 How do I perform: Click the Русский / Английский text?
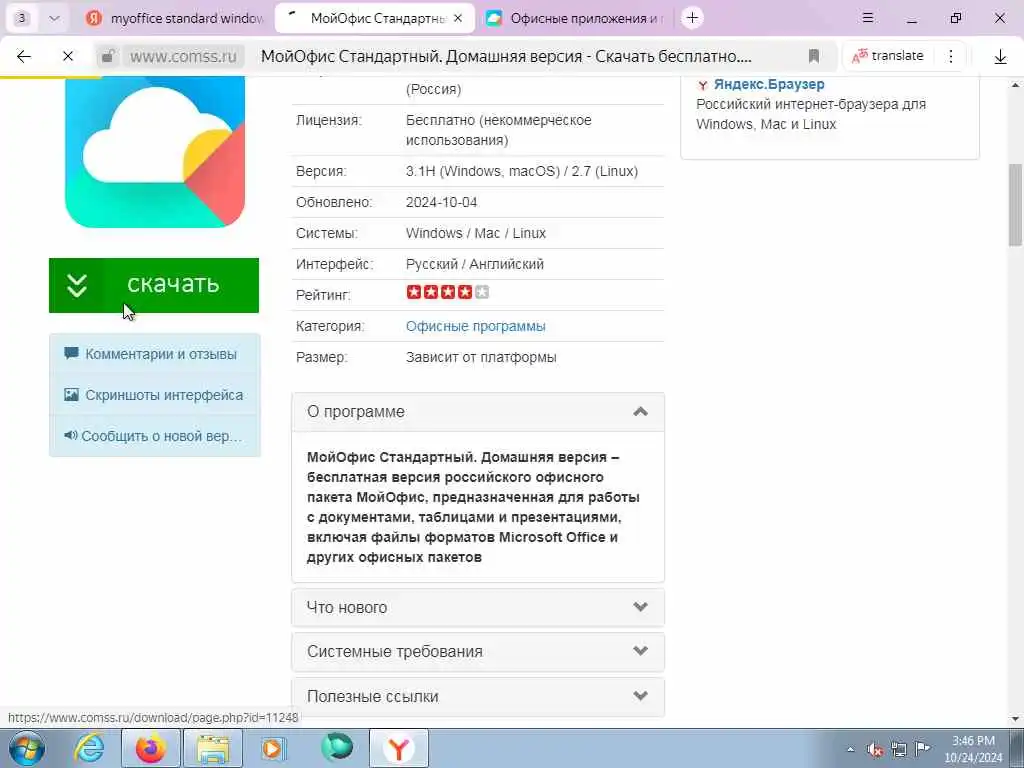click(475, 264)
